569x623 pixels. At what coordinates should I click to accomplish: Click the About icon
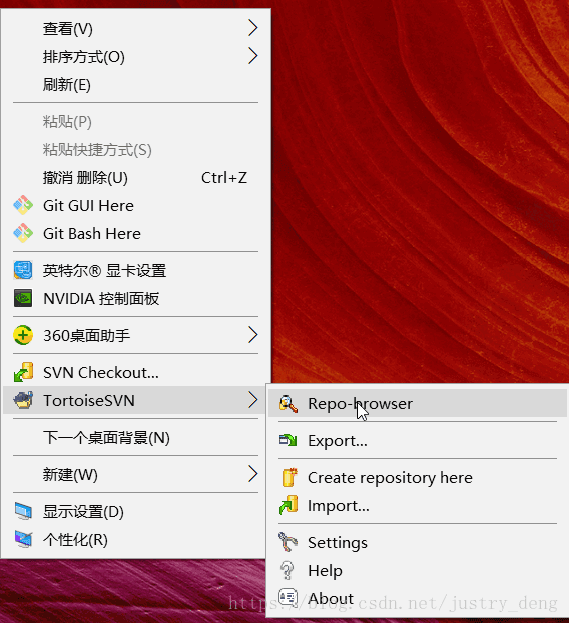[x=288, y=597]
